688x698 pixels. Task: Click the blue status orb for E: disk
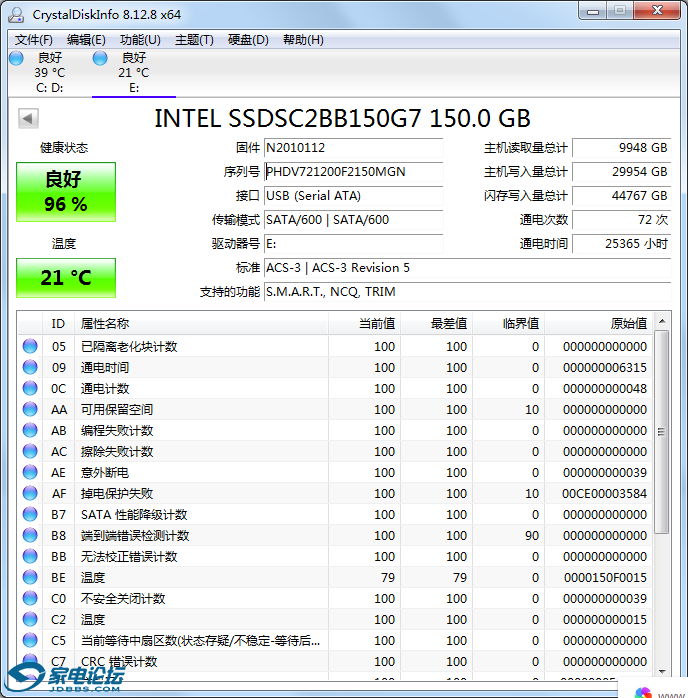tap(100, 58)
